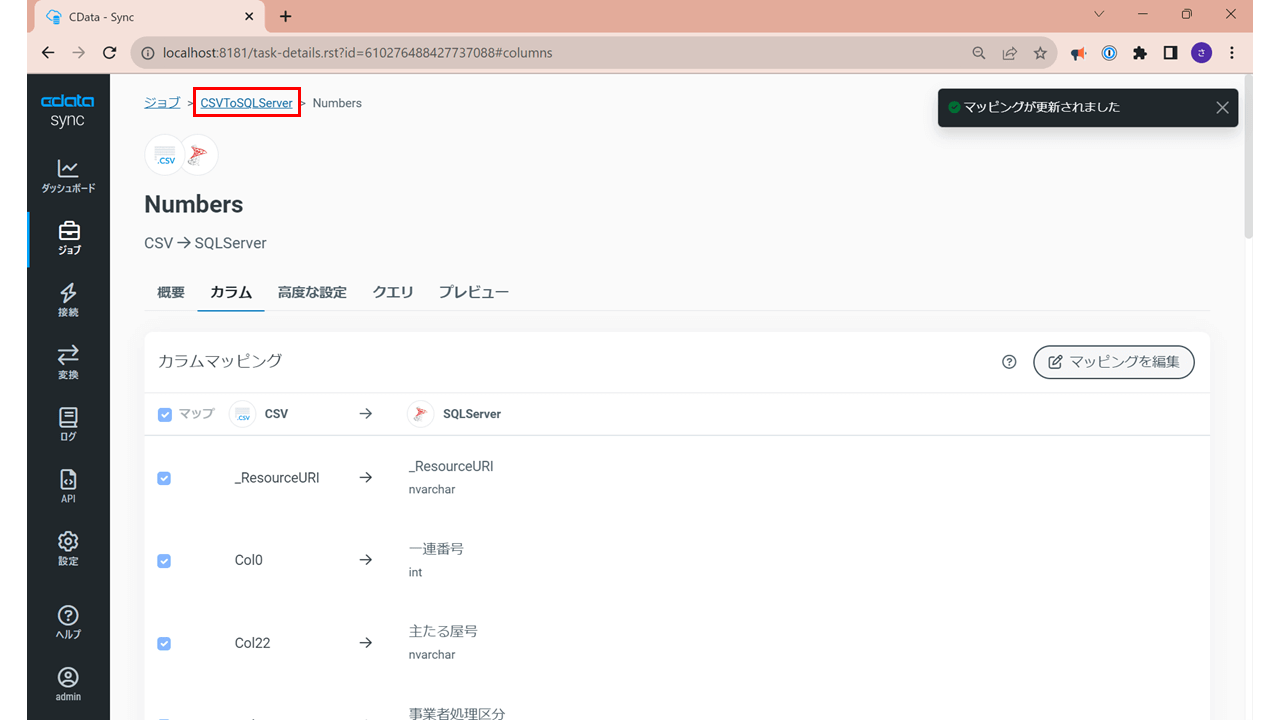Open the Transformations (変換) arrows icon
Image resolution: width=1280 pixels, height=720 pixels.
click(x=68, y=363)
